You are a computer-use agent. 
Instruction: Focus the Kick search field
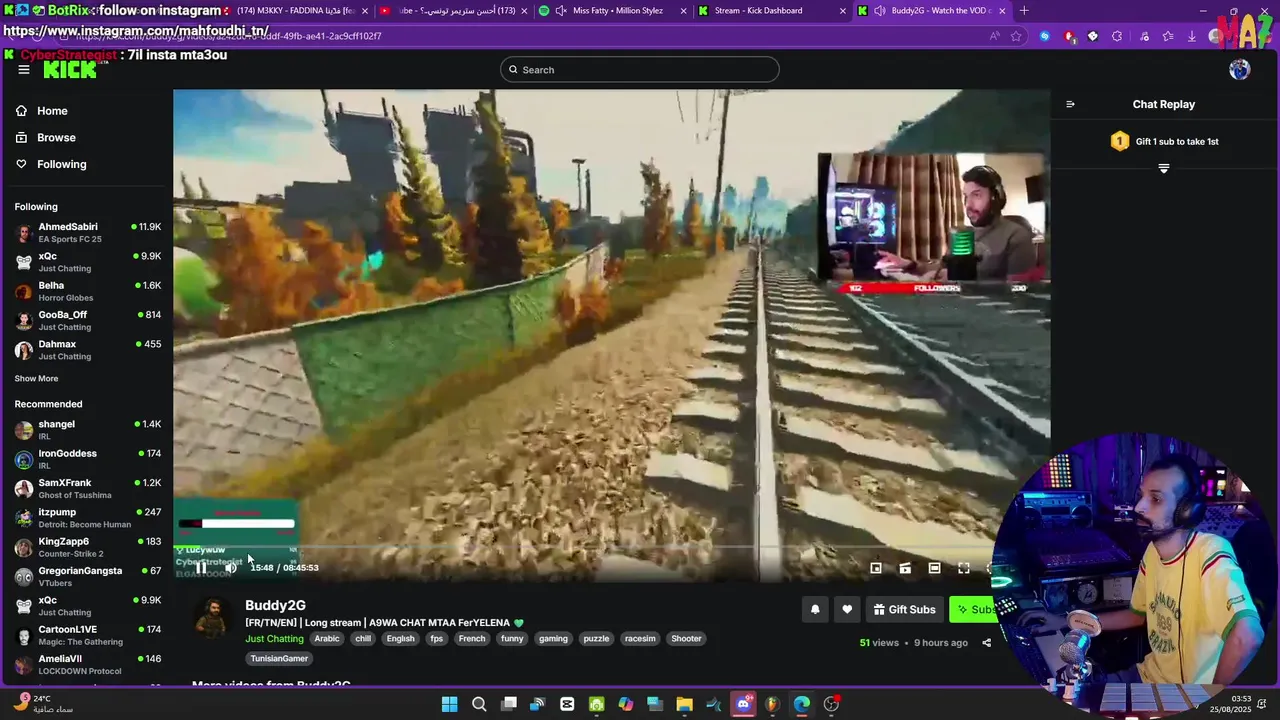tap(640, 70)
